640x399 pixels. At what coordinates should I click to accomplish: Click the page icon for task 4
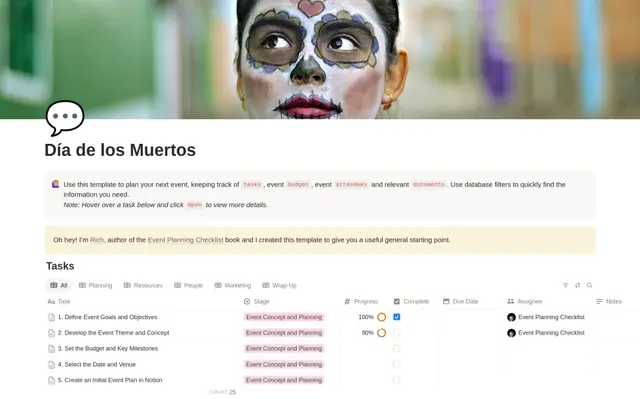(x=51, y=365)
